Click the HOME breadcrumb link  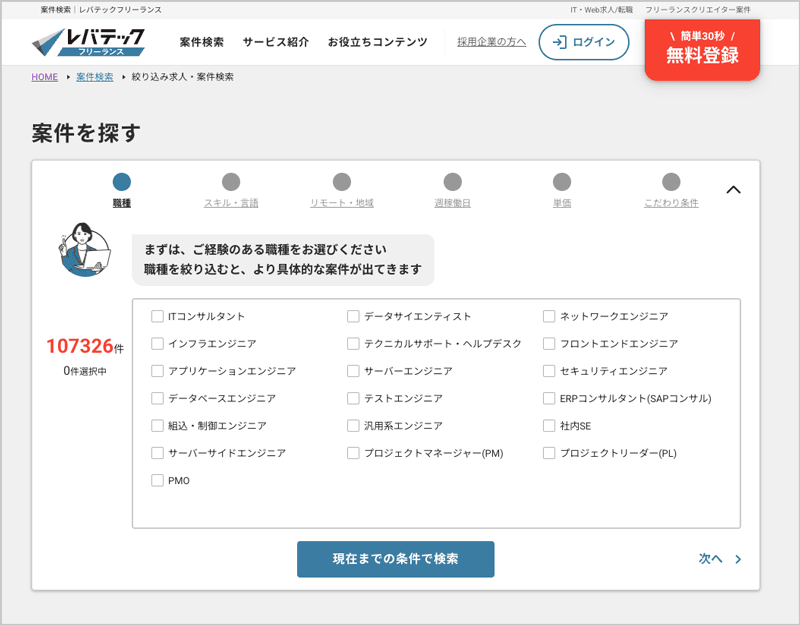point(44,77)
